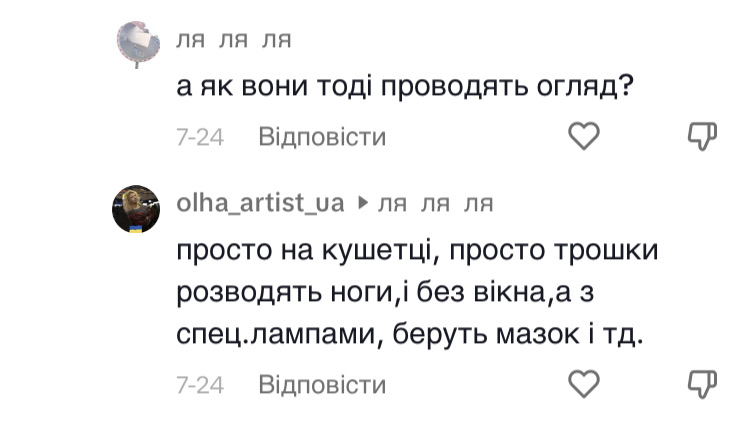Open the olha_artist_ua username link

click(x=260, y=203)
